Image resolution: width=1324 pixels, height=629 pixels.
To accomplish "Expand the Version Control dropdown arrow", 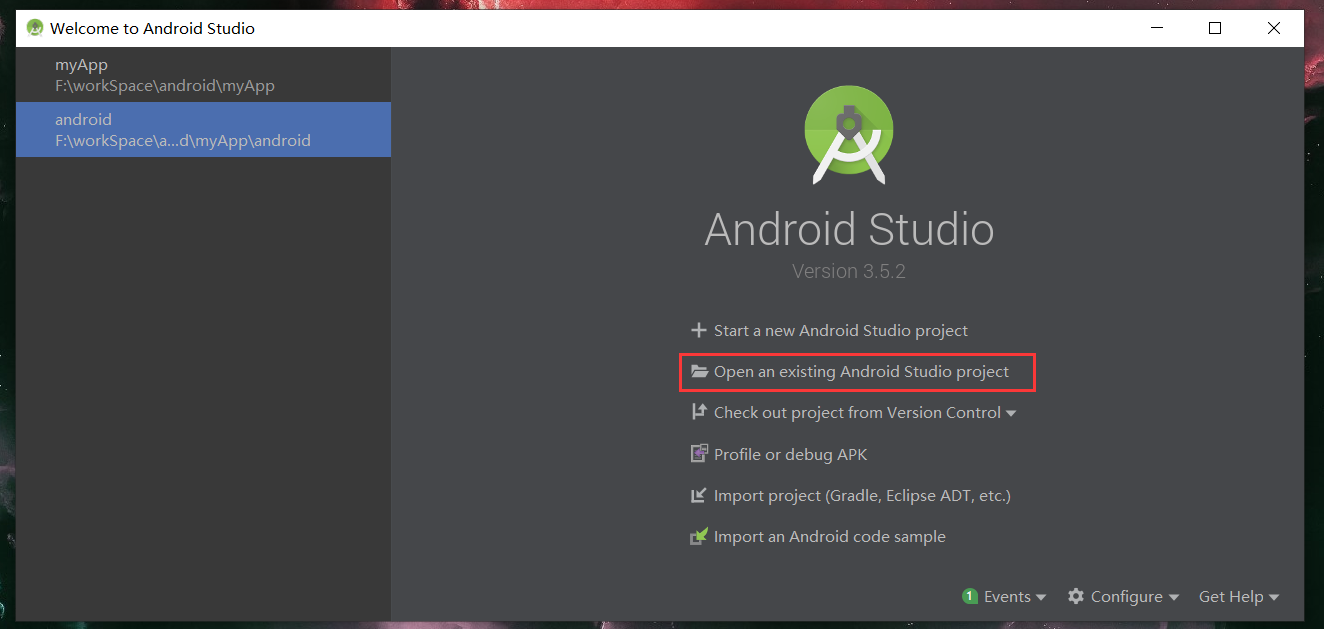I will coord(1011,414).
